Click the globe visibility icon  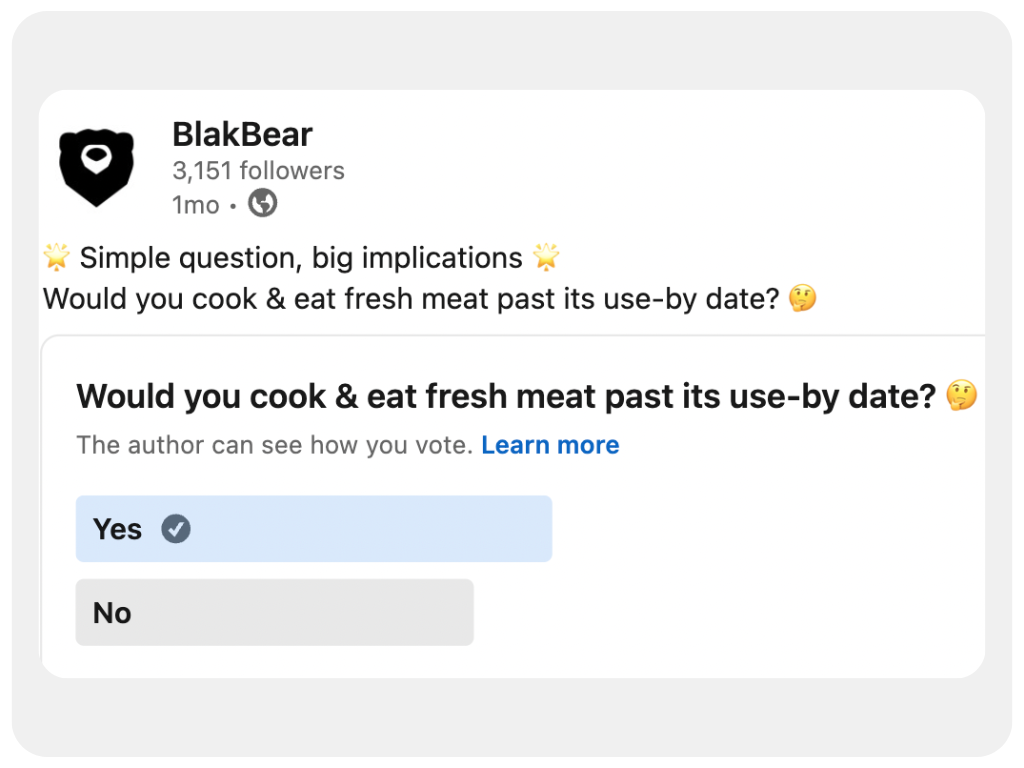[x=262, y=204]
